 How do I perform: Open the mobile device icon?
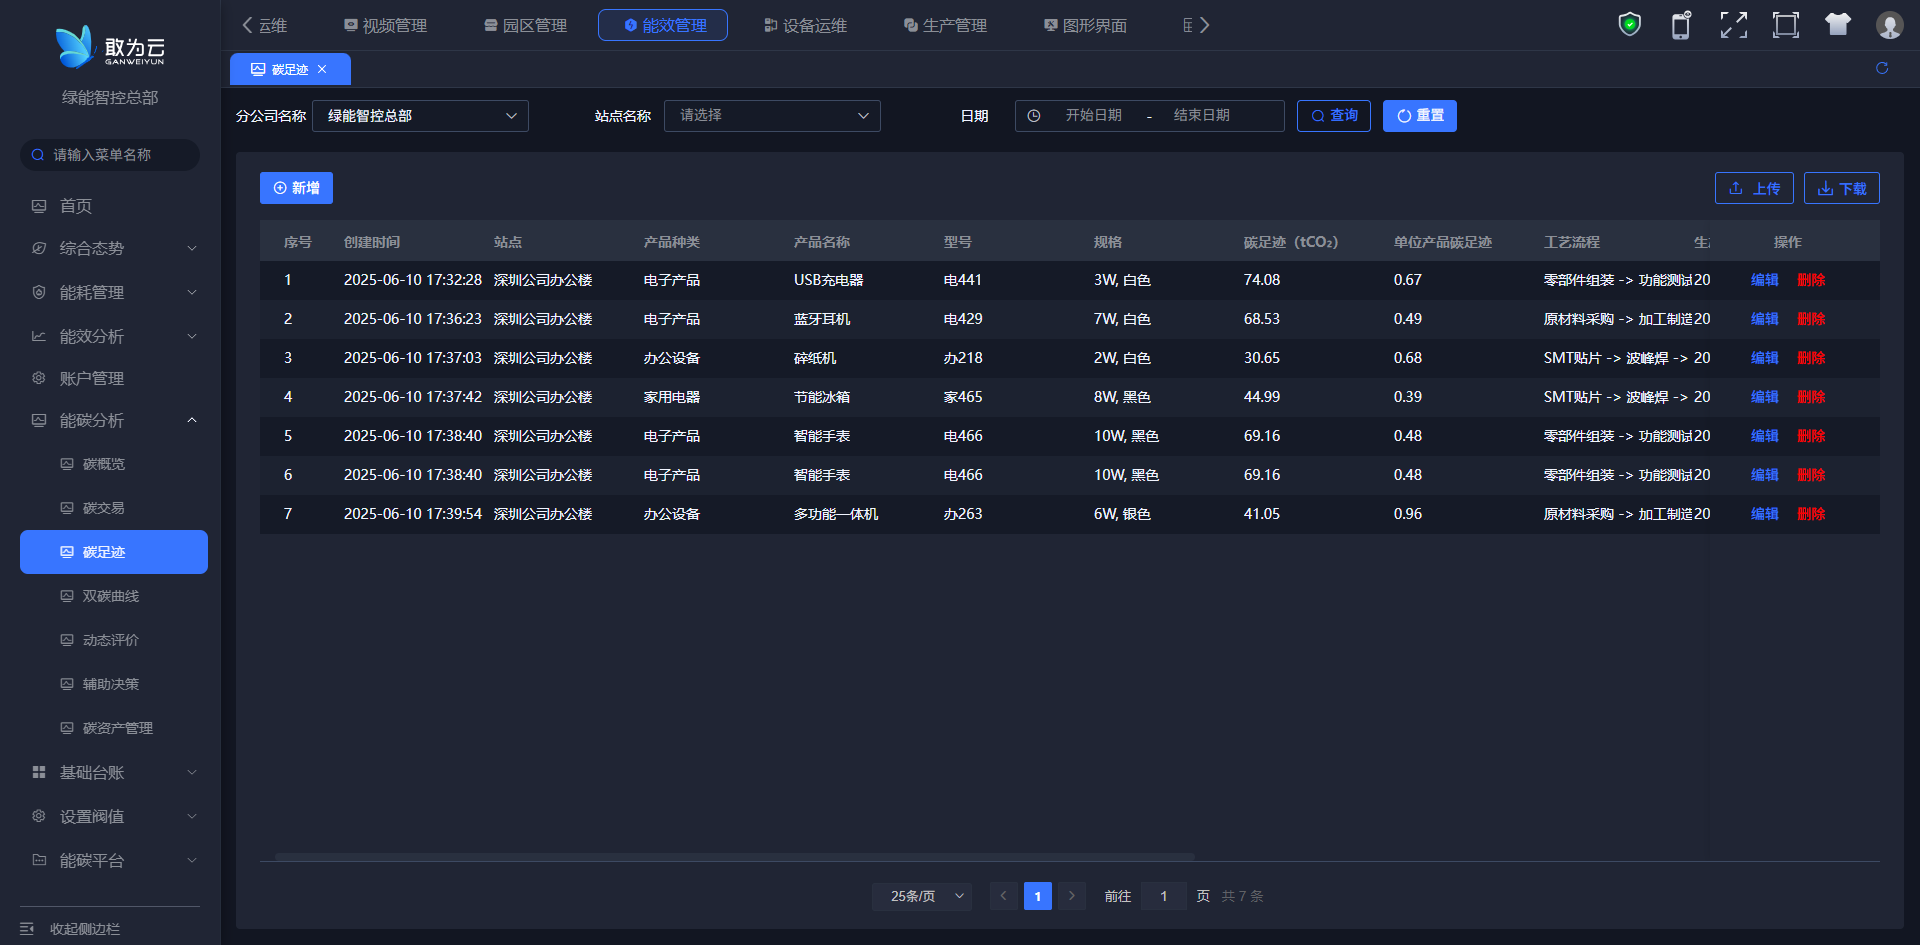[1681, 25]
